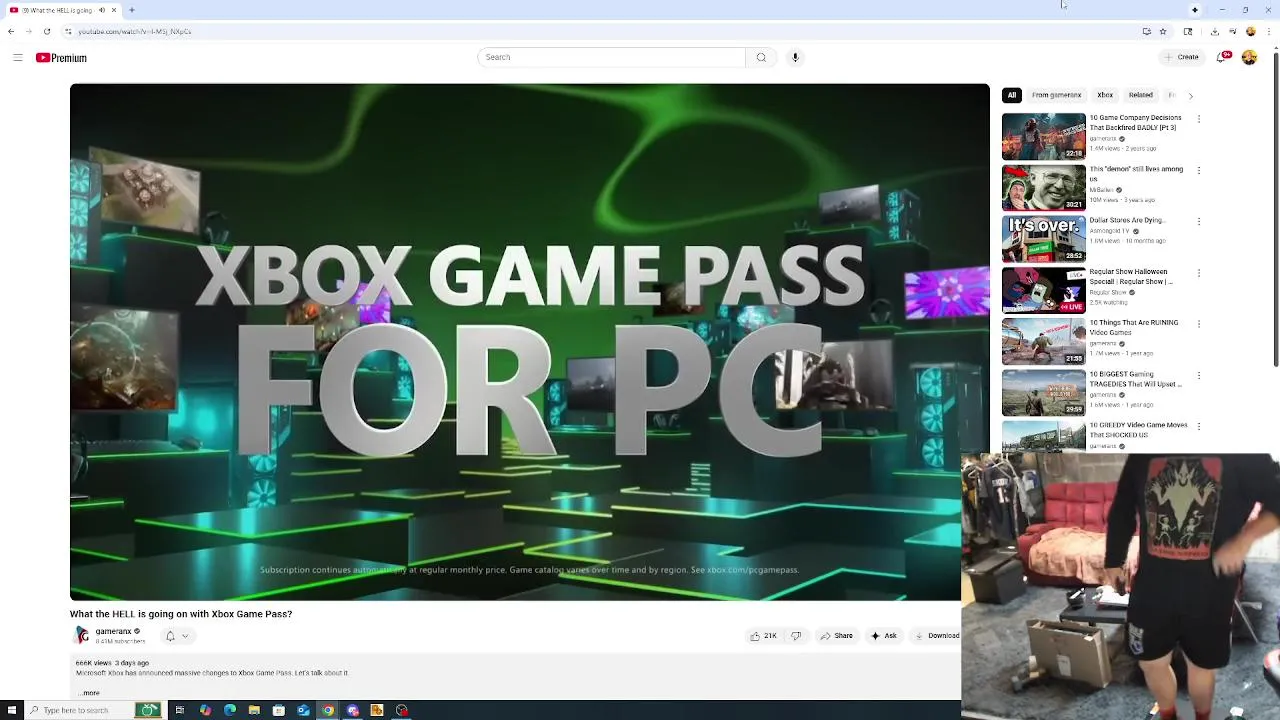Open Regular Show Halloween Special live thumbnail
Viewport: 1280px width, 720px height.
coord(1043,290)
